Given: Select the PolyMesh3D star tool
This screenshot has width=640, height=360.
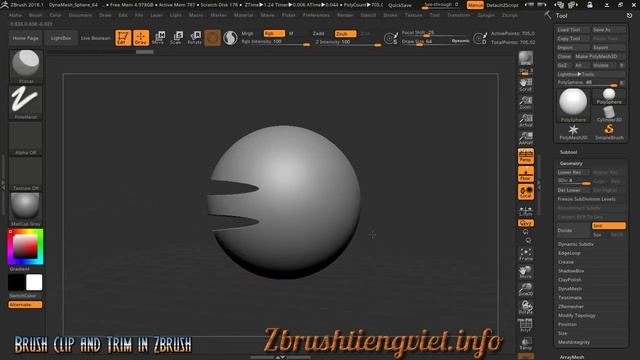Looking at the screenshot, I should 573,132.
